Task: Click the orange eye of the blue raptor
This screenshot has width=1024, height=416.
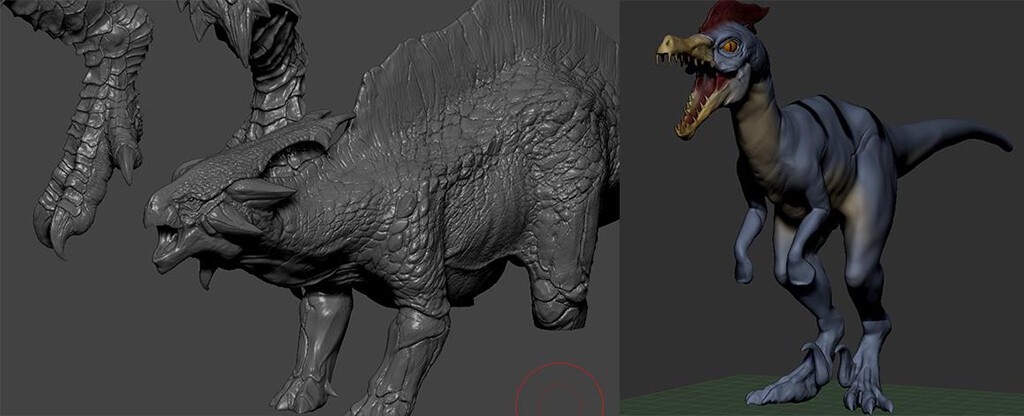Action: (730, 46)
